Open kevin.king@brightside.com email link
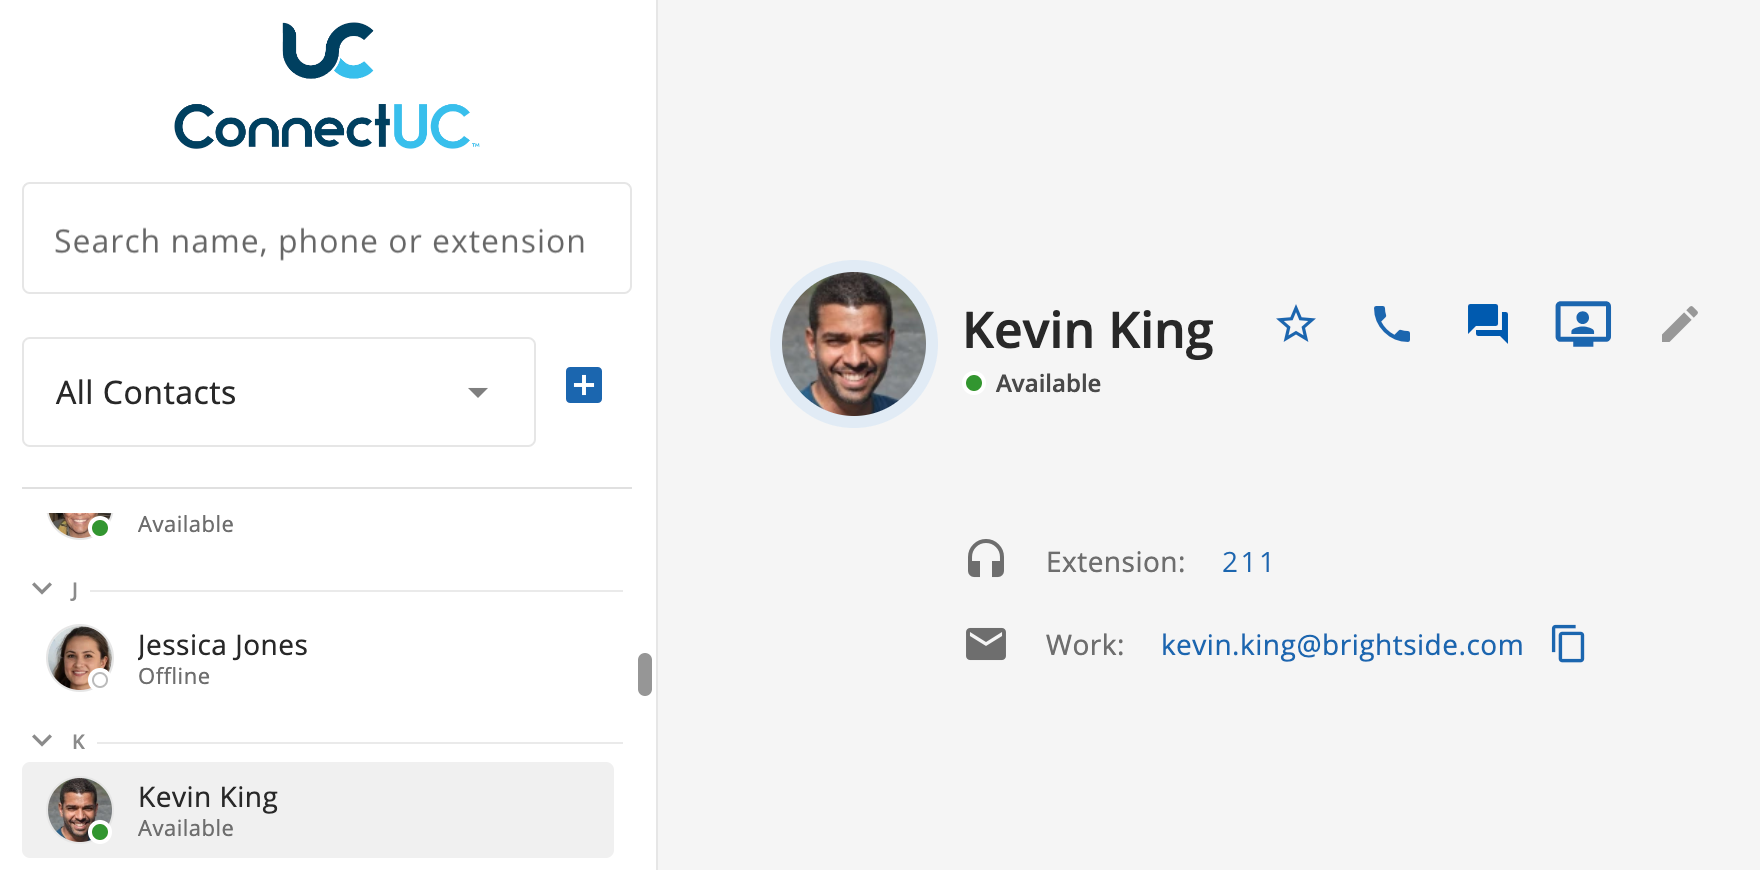 (x=1342, y=645)
